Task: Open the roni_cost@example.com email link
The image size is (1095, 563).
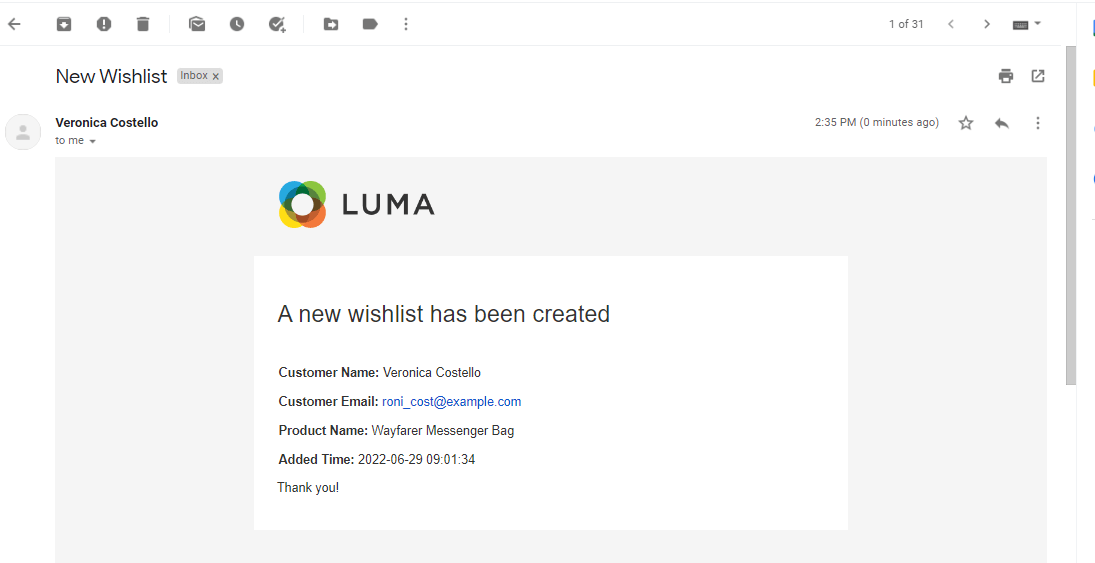Action: tap(451, 402)
